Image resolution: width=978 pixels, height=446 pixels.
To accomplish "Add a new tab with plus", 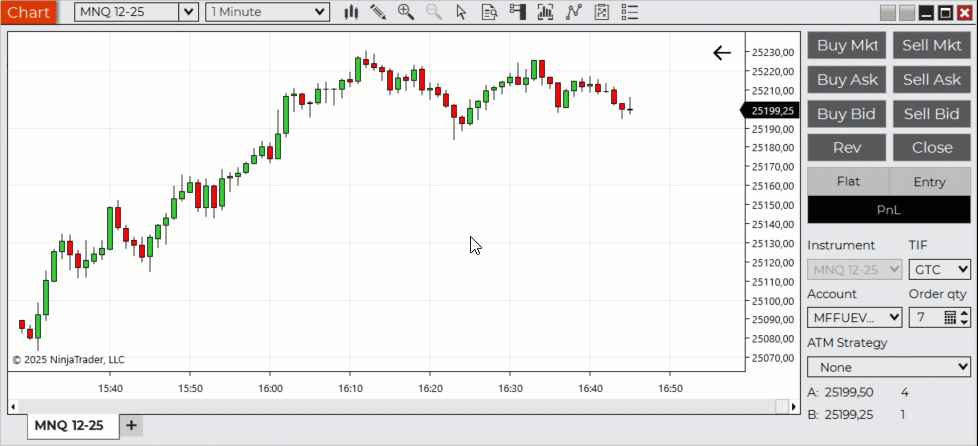I will [x=131, y=425].
